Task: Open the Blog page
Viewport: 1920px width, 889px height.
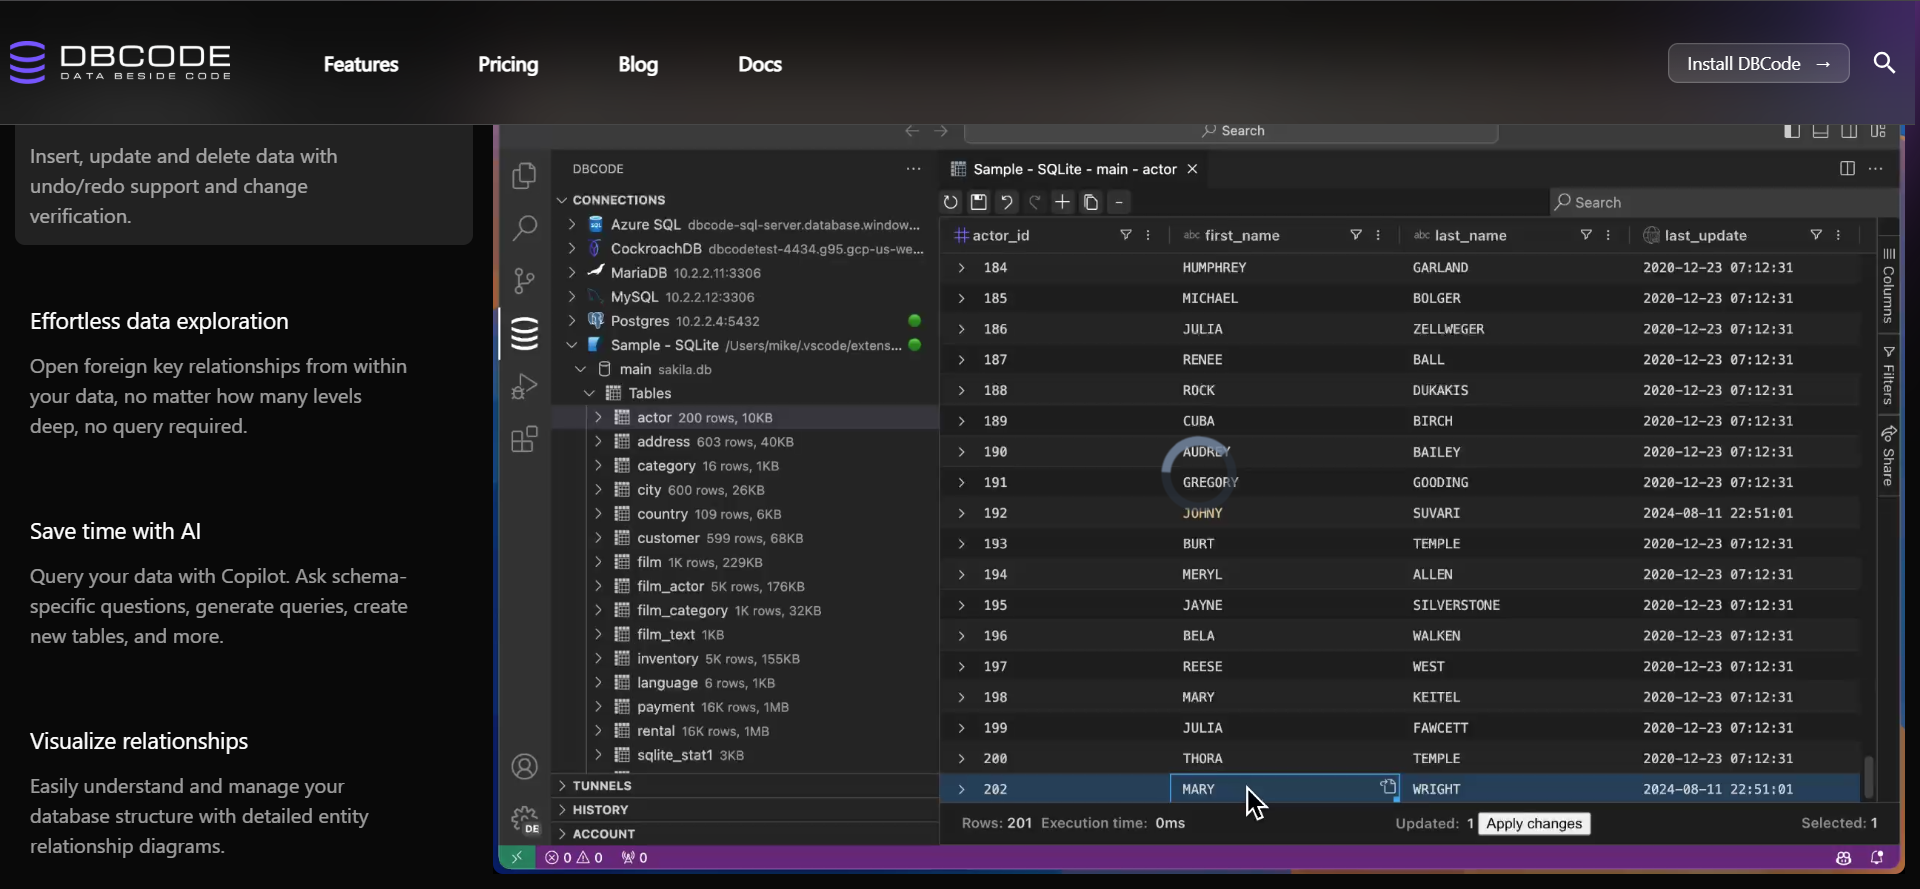Action: tap(638, 64)
